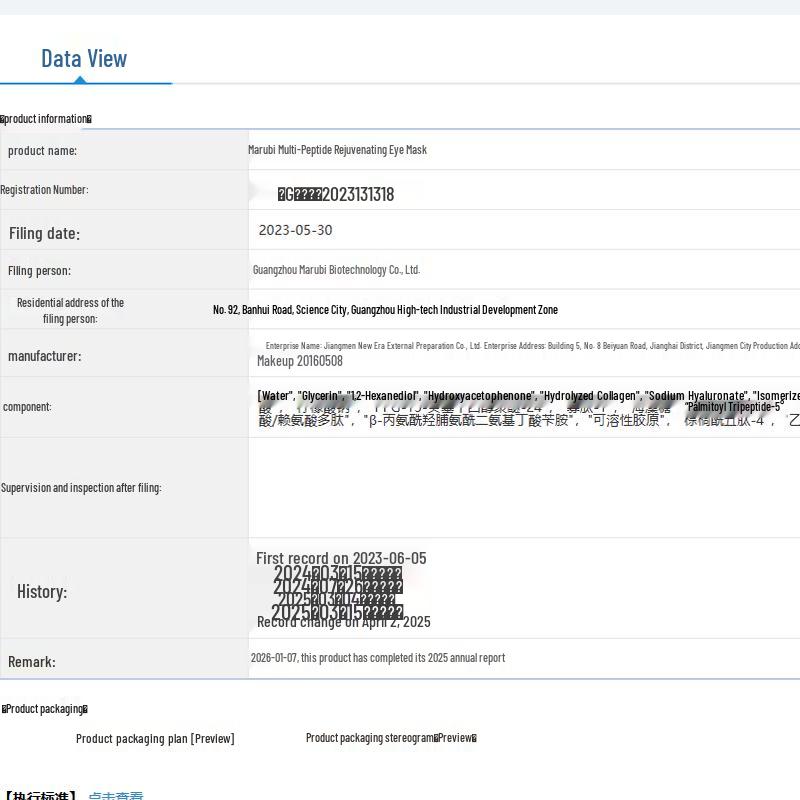This screenshot has height=800, width=800.
Task: Click the Filing date: label
Action: (x=44, y=234)
